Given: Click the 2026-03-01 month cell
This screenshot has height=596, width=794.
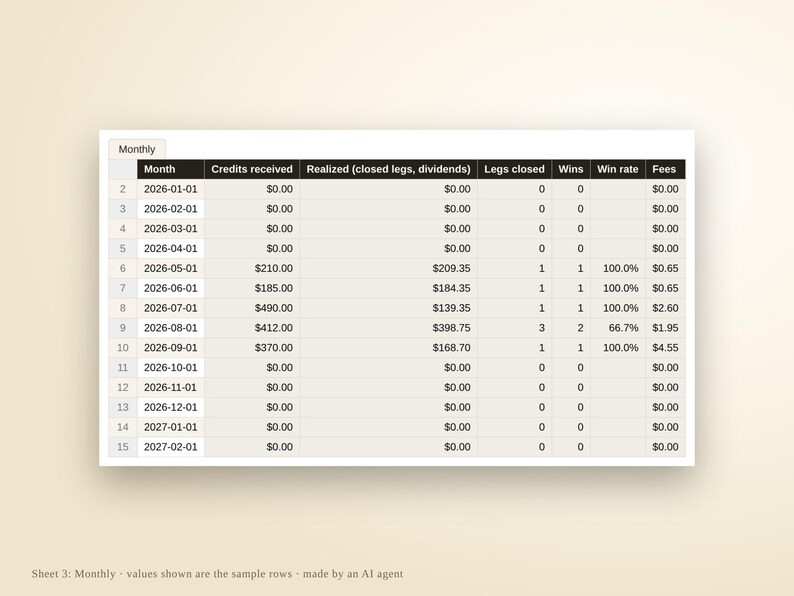Looking at the screenshot, I should (171, 229).
